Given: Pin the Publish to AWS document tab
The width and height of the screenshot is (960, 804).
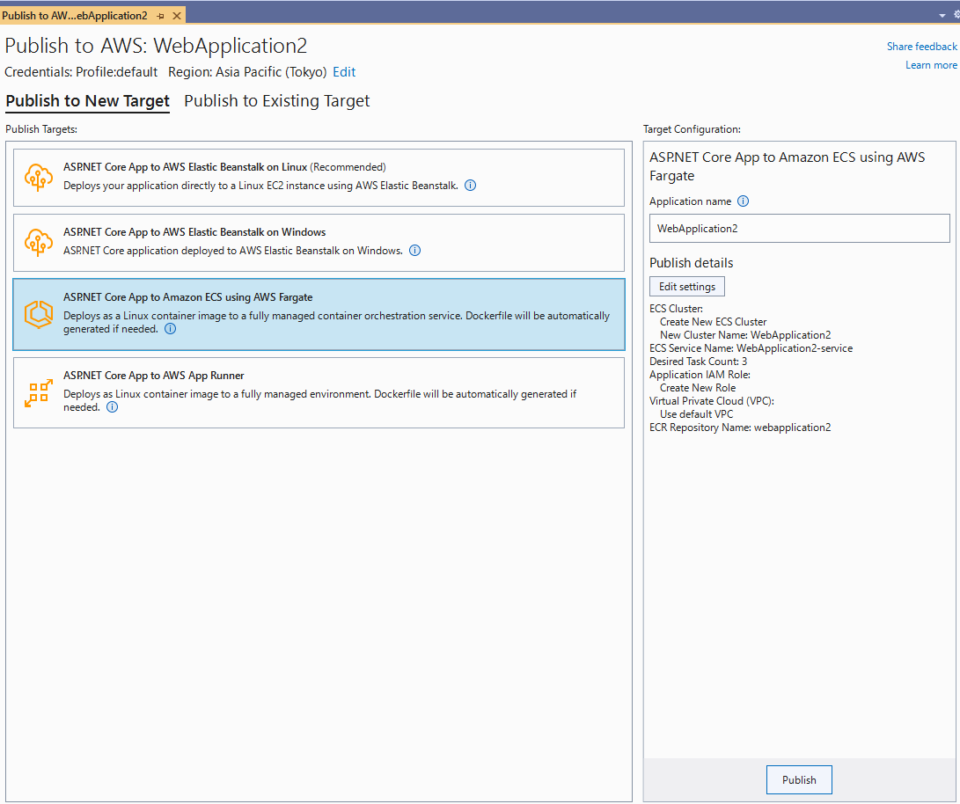Looking at the screenshot, I should click(160, 16).
